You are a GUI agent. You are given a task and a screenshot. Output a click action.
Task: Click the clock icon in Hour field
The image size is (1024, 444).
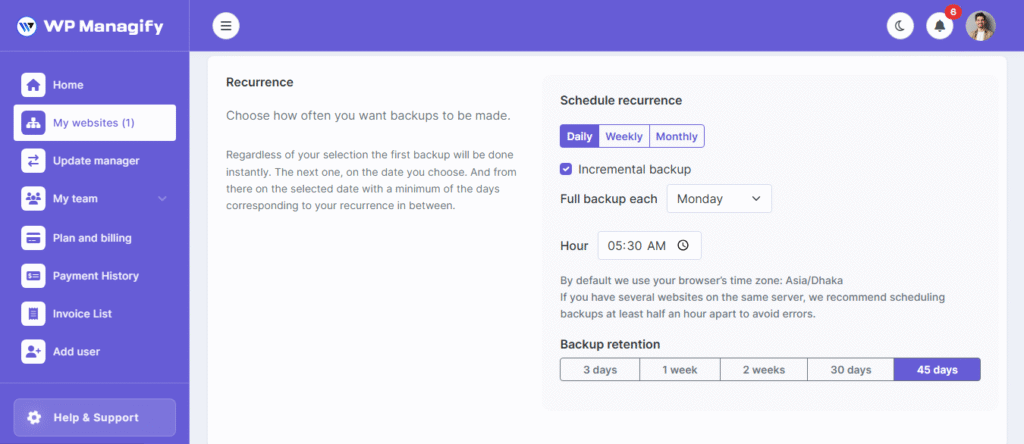[682, 246]
